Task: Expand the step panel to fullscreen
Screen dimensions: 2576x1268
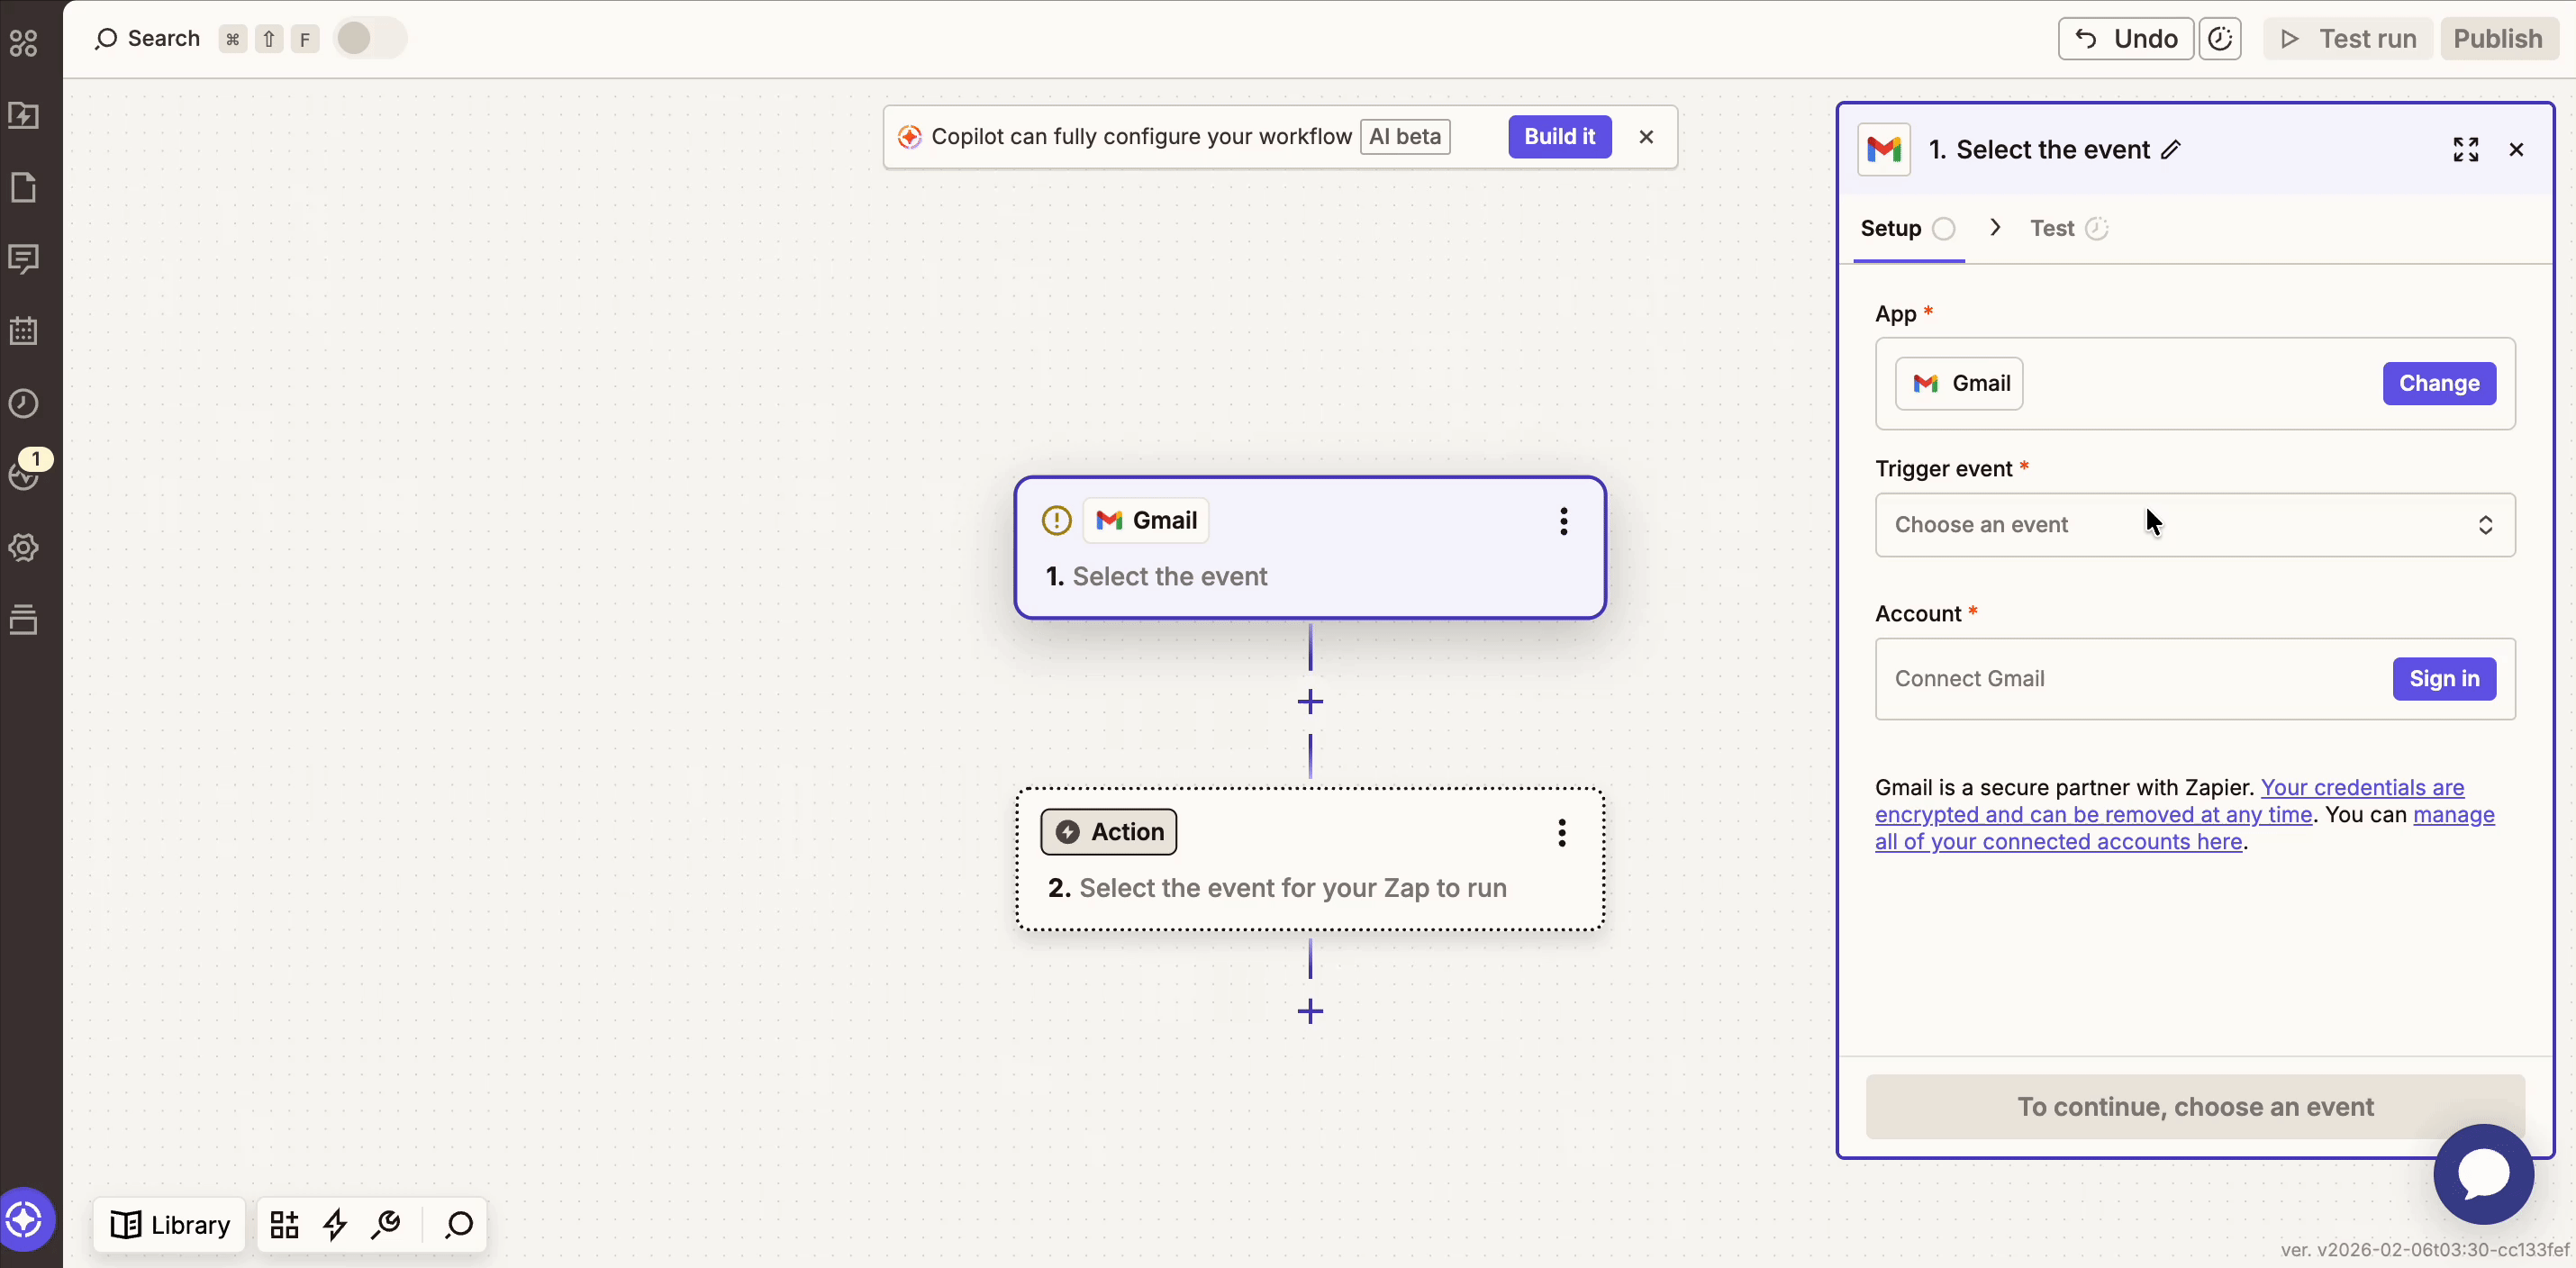Action: coord(2465,150)
